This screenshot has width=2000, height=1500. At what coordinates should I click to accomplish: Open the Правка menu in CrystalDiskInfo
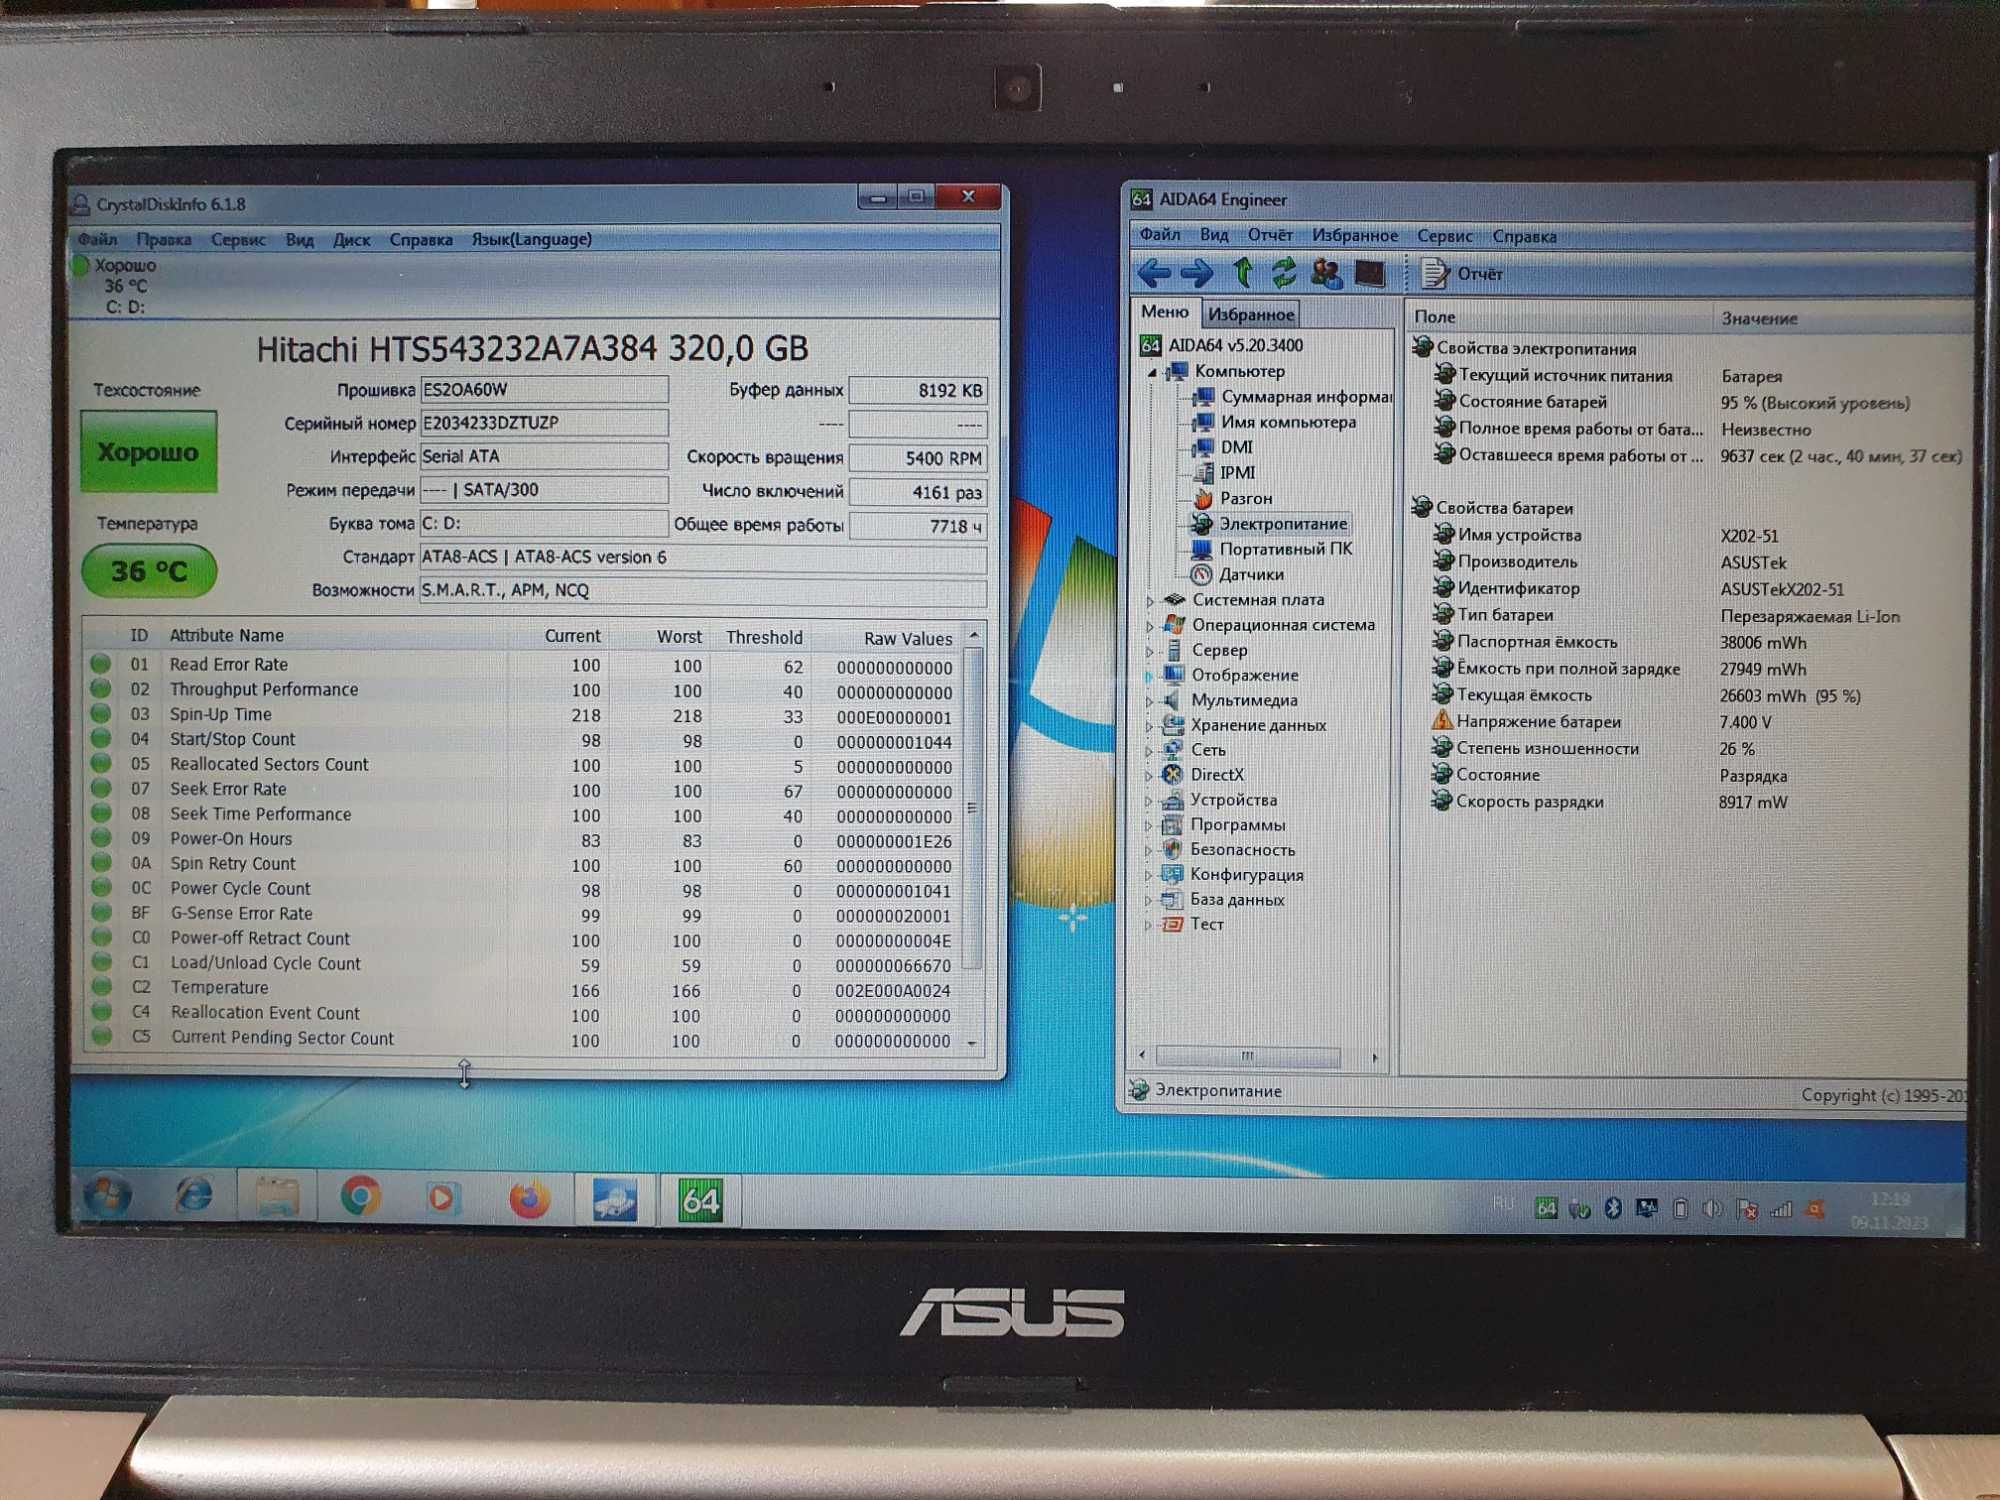click(164, 240)
